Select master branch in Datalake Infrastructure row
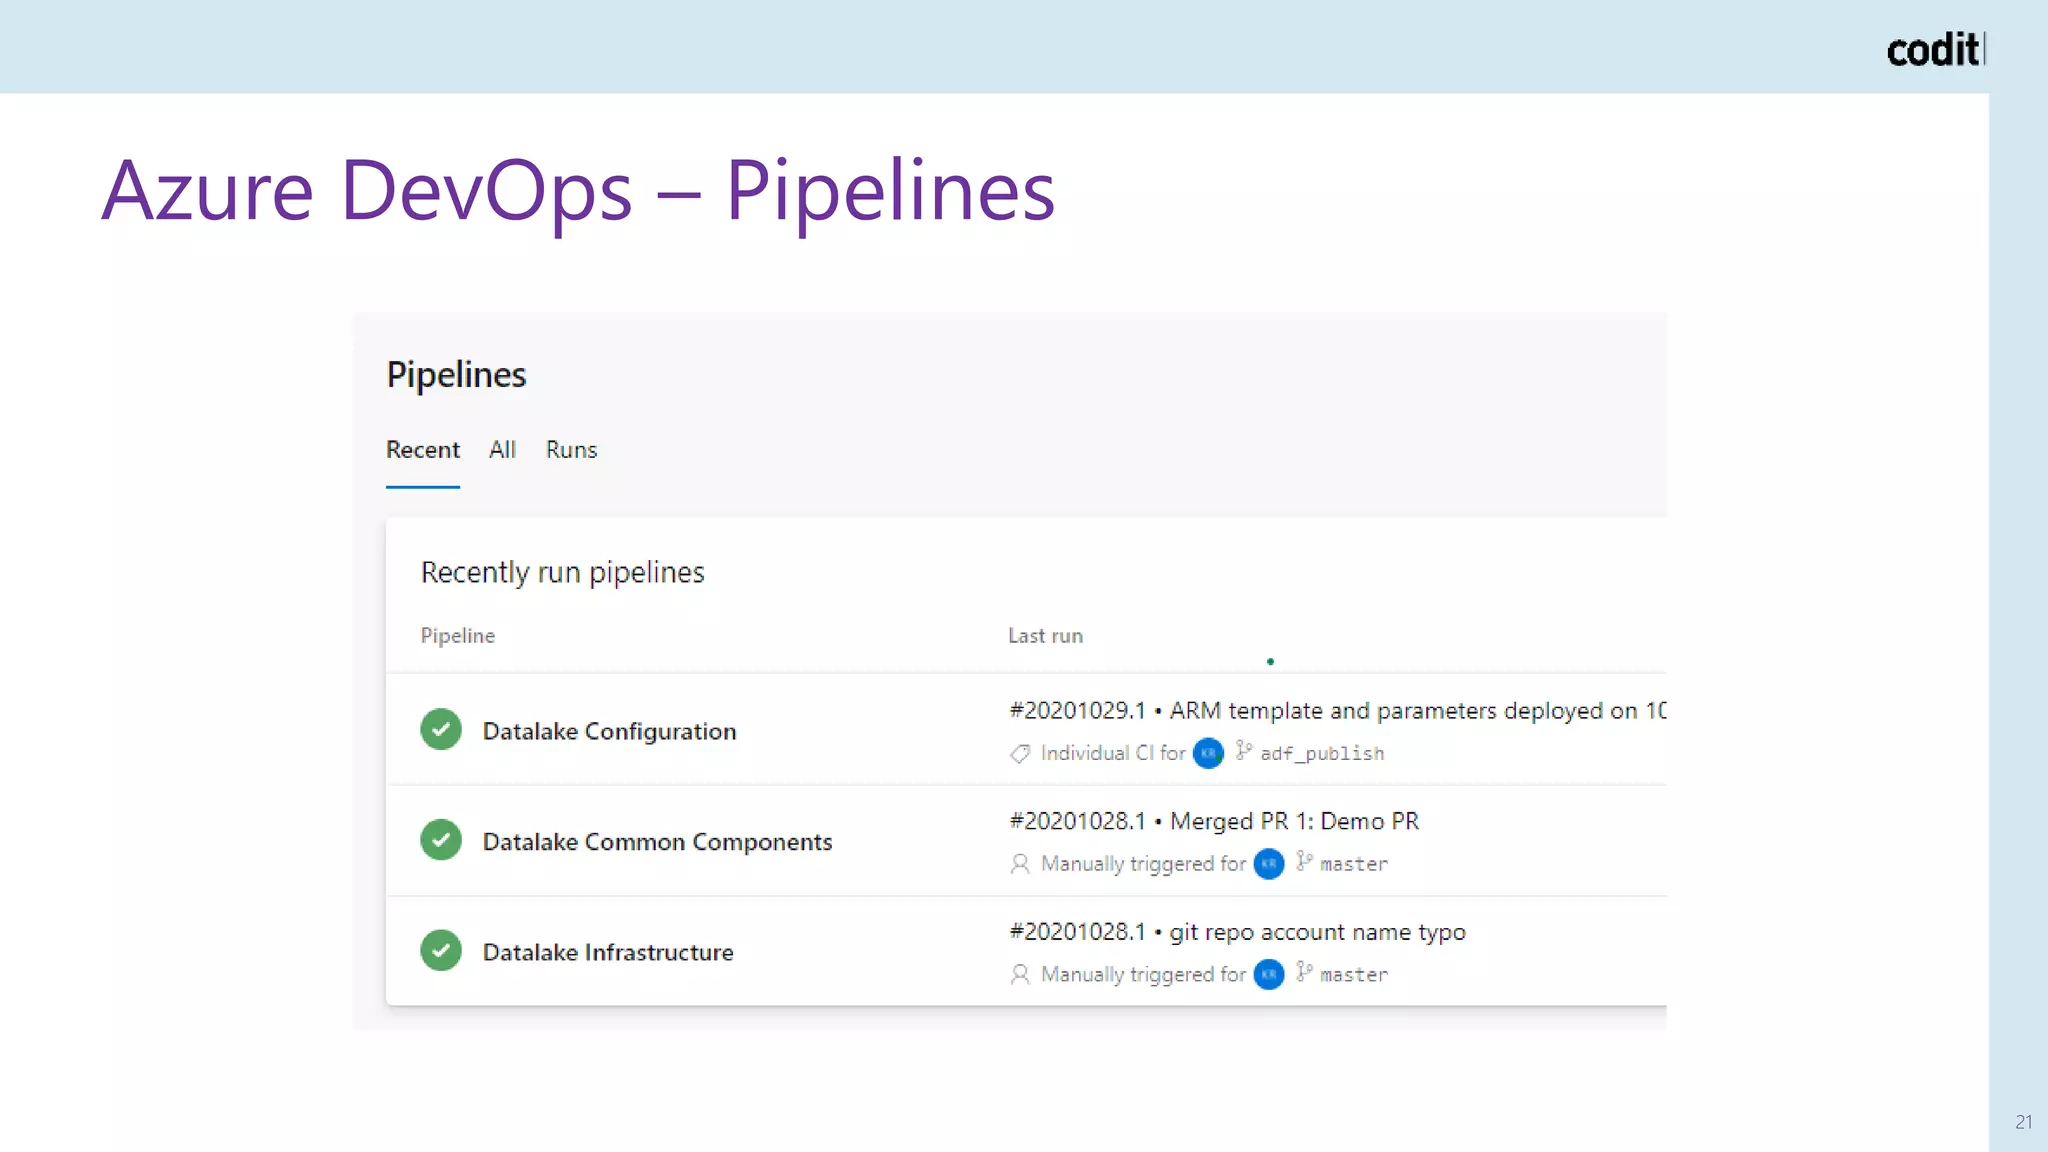Image resolution: width=2048 pixels, height=1152 pixels. pyautogui.click(x=1354, y=975)
